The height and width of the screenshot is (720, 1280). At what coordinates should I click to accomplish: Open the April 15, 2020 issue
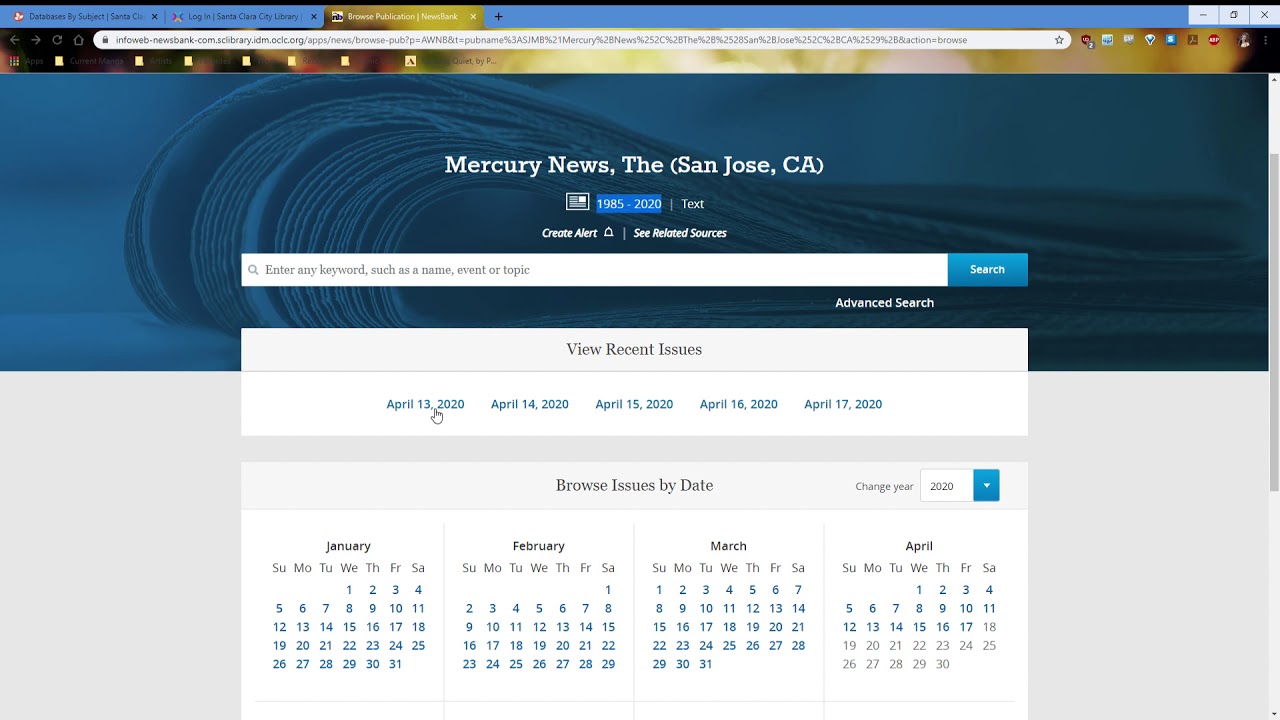click(634, 404)
